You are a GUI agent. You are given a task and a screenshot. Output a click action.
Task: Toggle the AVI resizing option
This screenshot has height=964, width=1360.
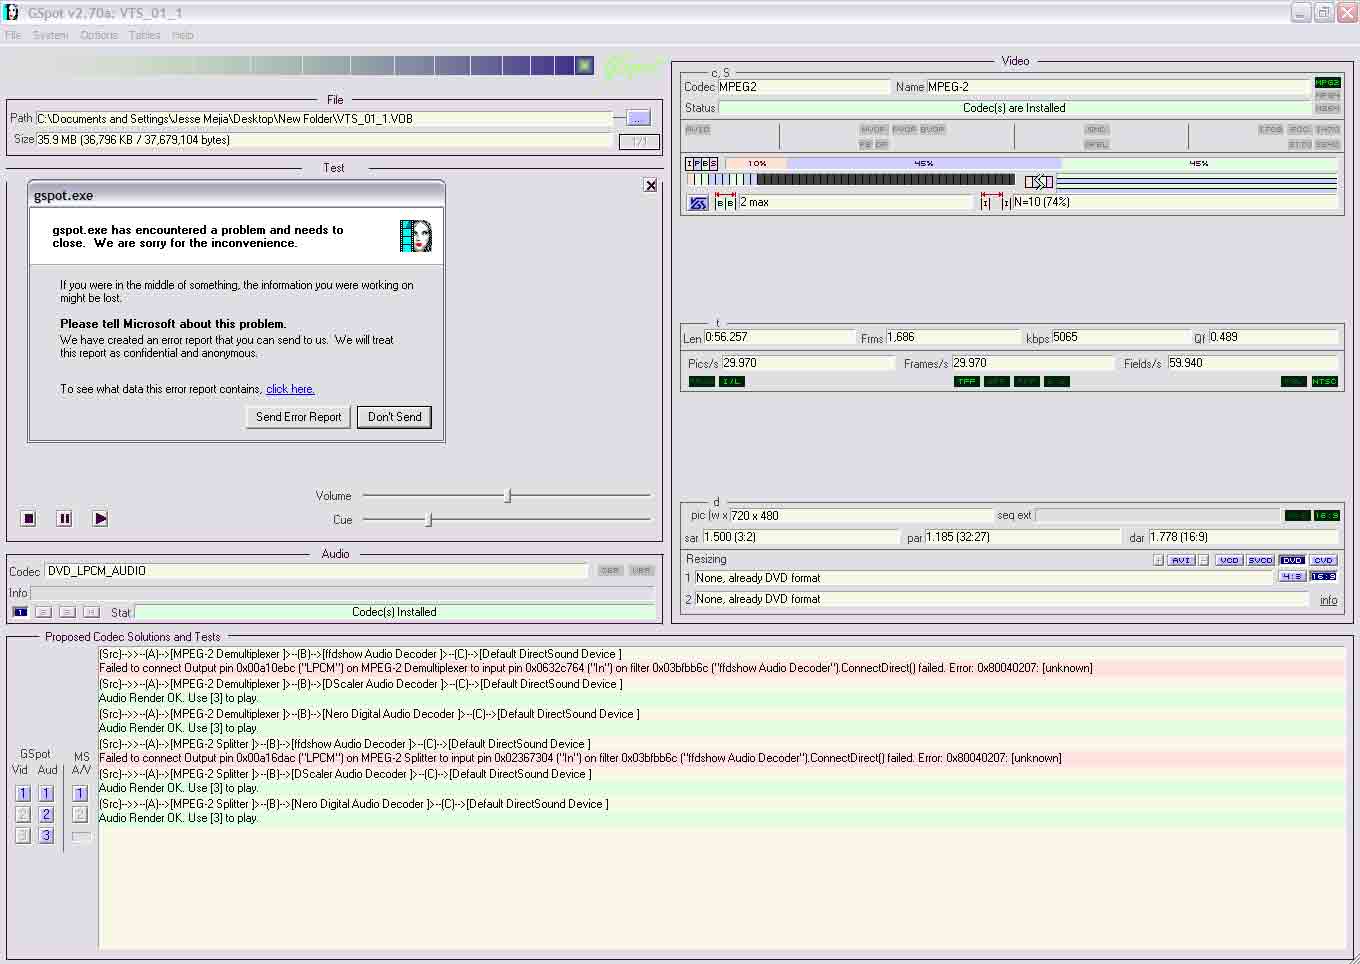(x=1181, y=560)
